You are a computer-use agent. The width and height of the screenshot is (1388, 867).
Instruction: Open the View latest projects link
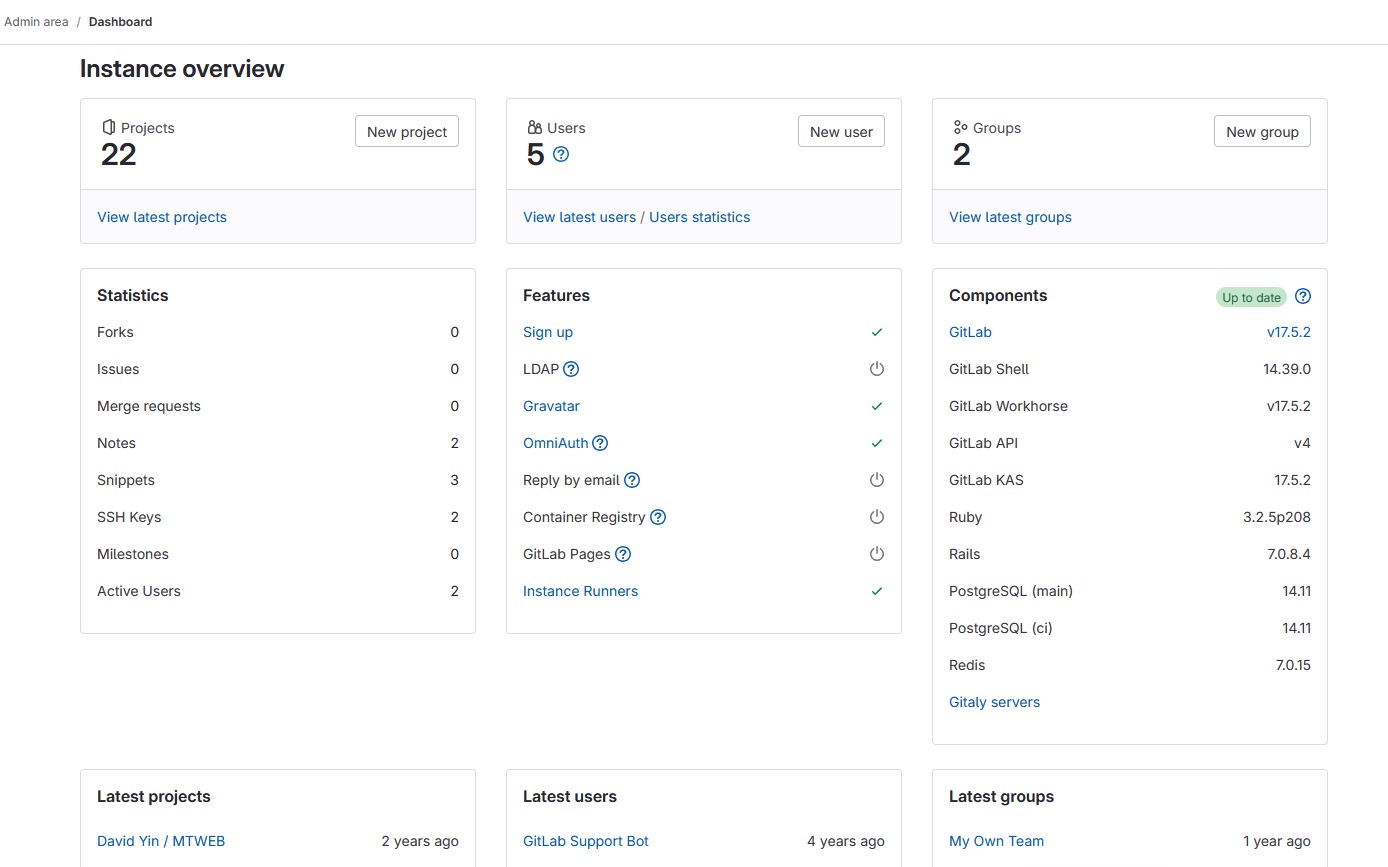(x=162, y=217)
